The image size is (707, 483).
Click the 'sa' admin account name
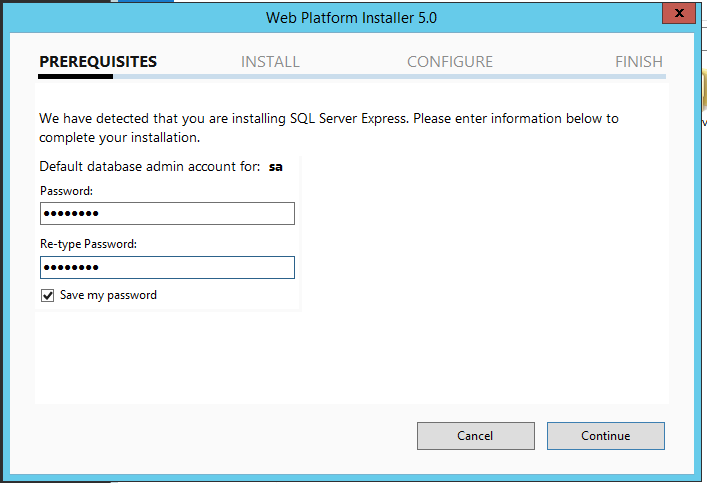(276, 167)
